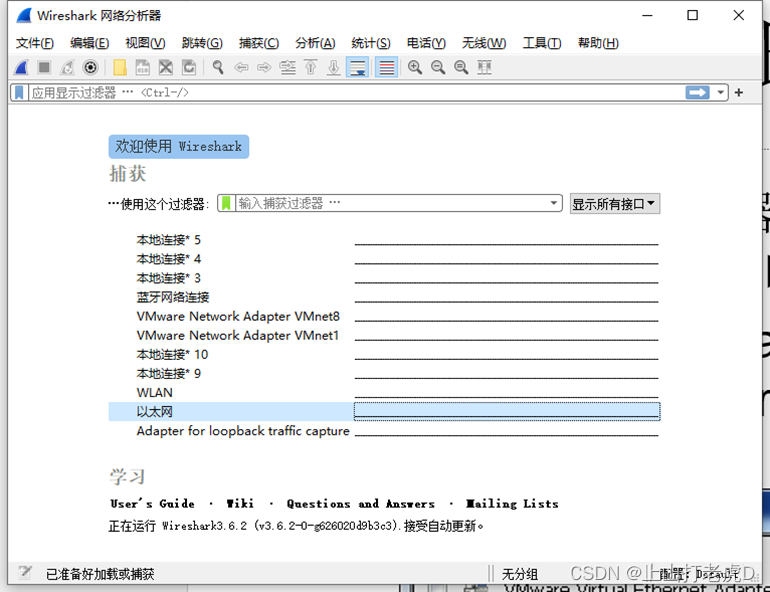Viewport: 770px width, 592px height.
Task: Open display filter bookmark icon
Action: tap(19, 92)
